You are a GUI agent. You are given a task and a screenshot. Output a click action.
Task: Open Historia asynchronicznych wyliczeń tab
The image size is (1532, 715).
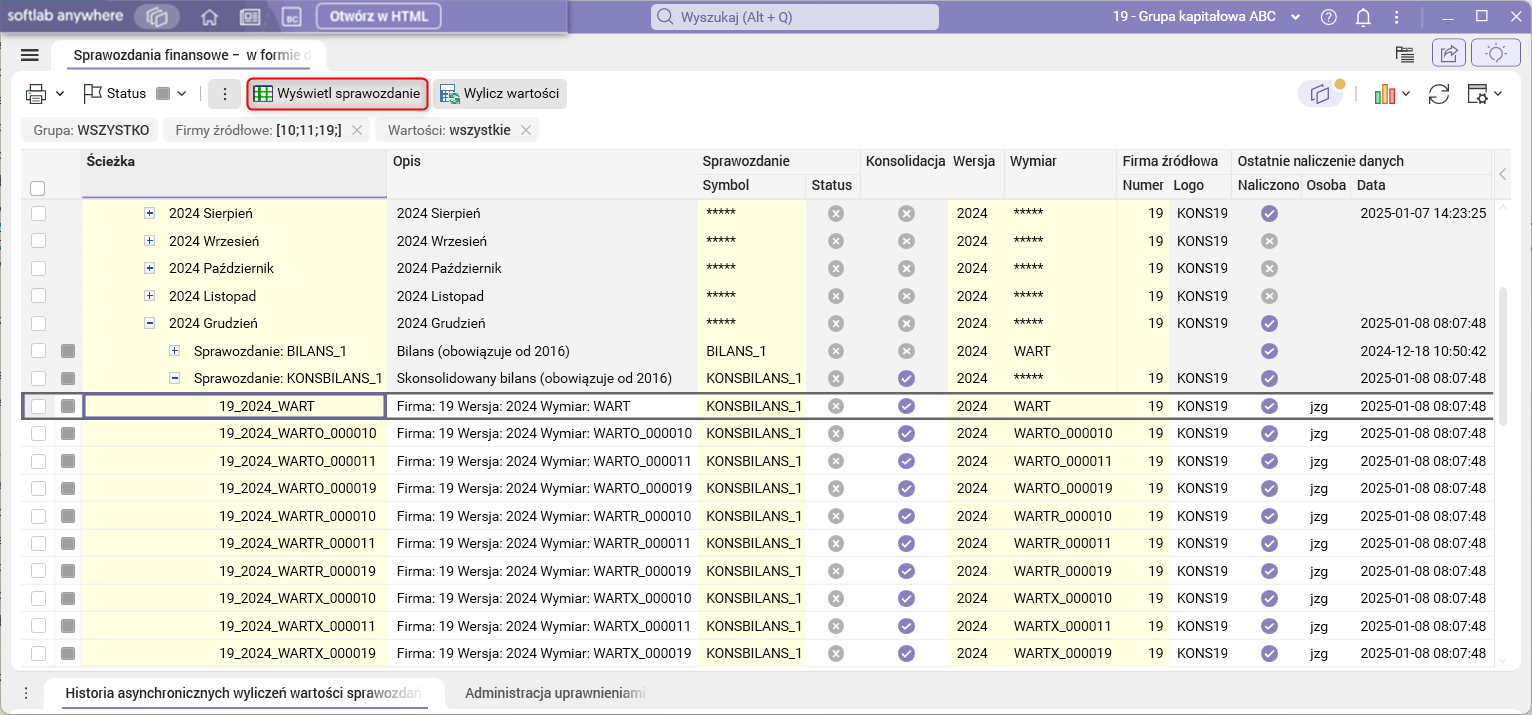click(243, 693)
